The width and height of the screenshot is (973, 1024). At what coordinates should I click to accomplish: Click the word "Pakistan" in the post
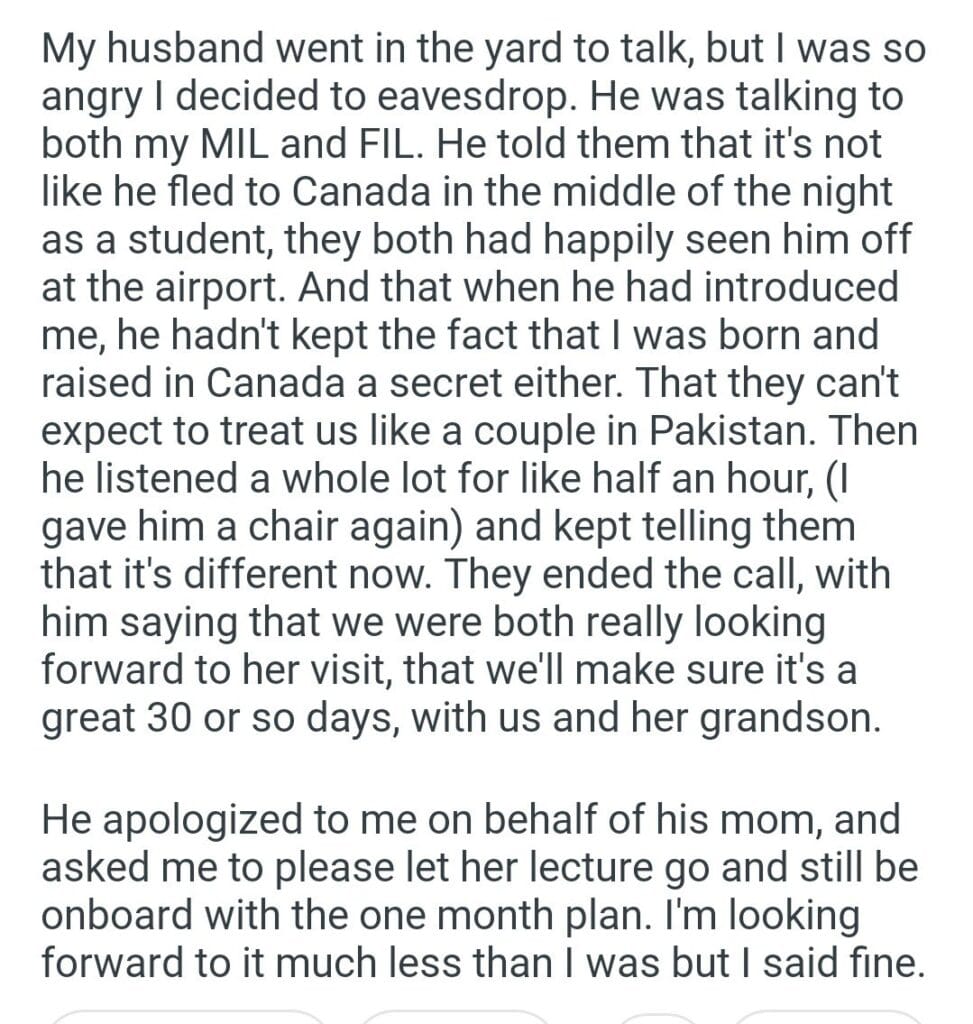tap(721, 432)
